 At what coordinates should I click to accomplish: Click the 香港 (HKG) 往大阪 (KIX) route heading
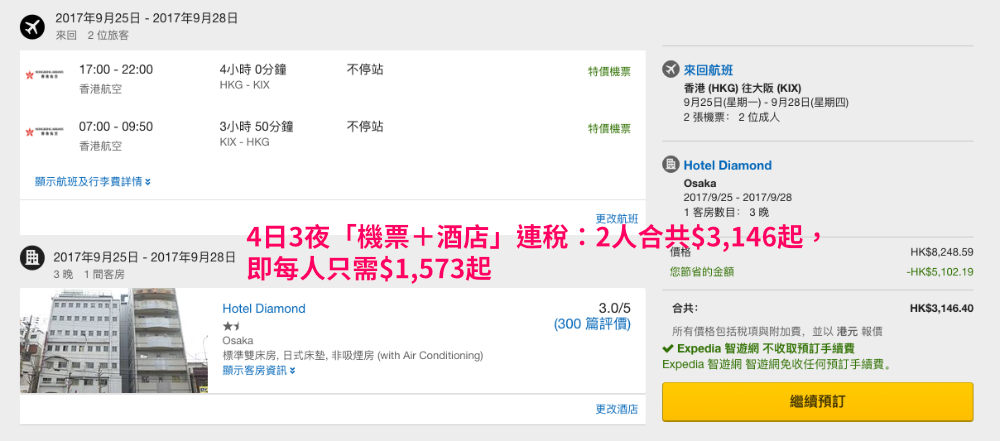[742, 88]
